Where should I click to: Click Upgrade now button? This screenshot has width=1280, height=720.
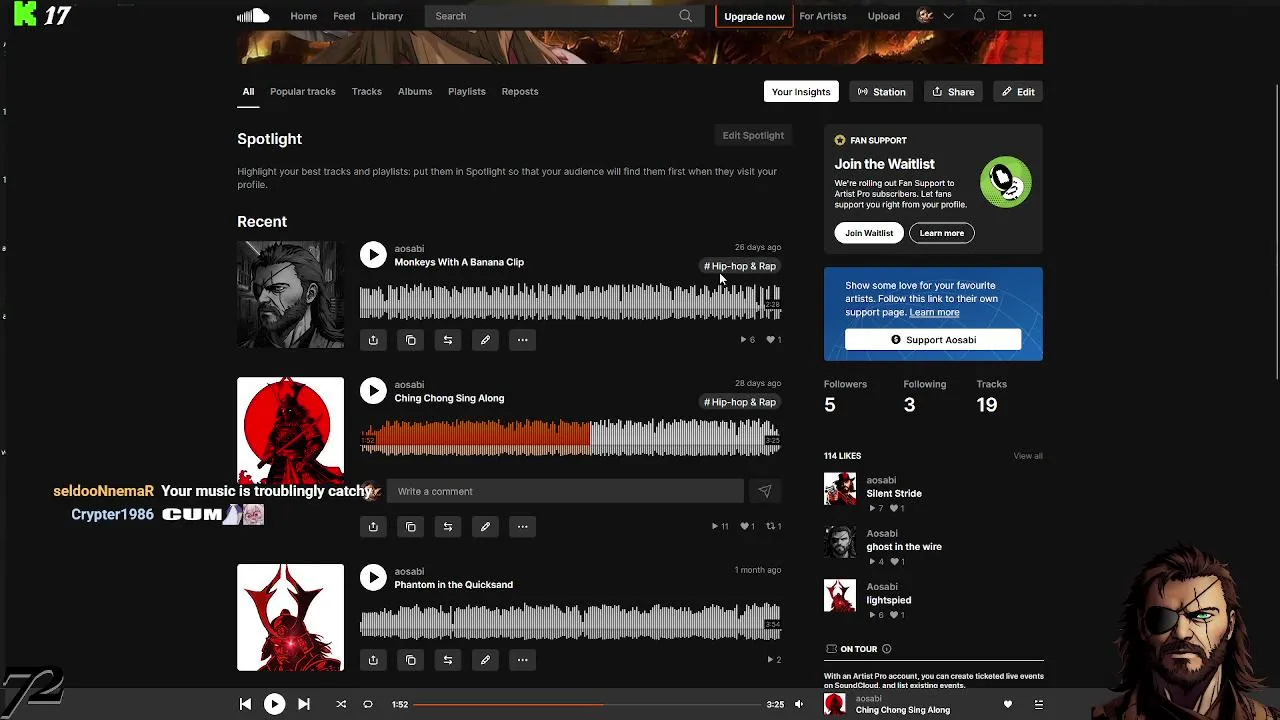[x=754, y=16]
